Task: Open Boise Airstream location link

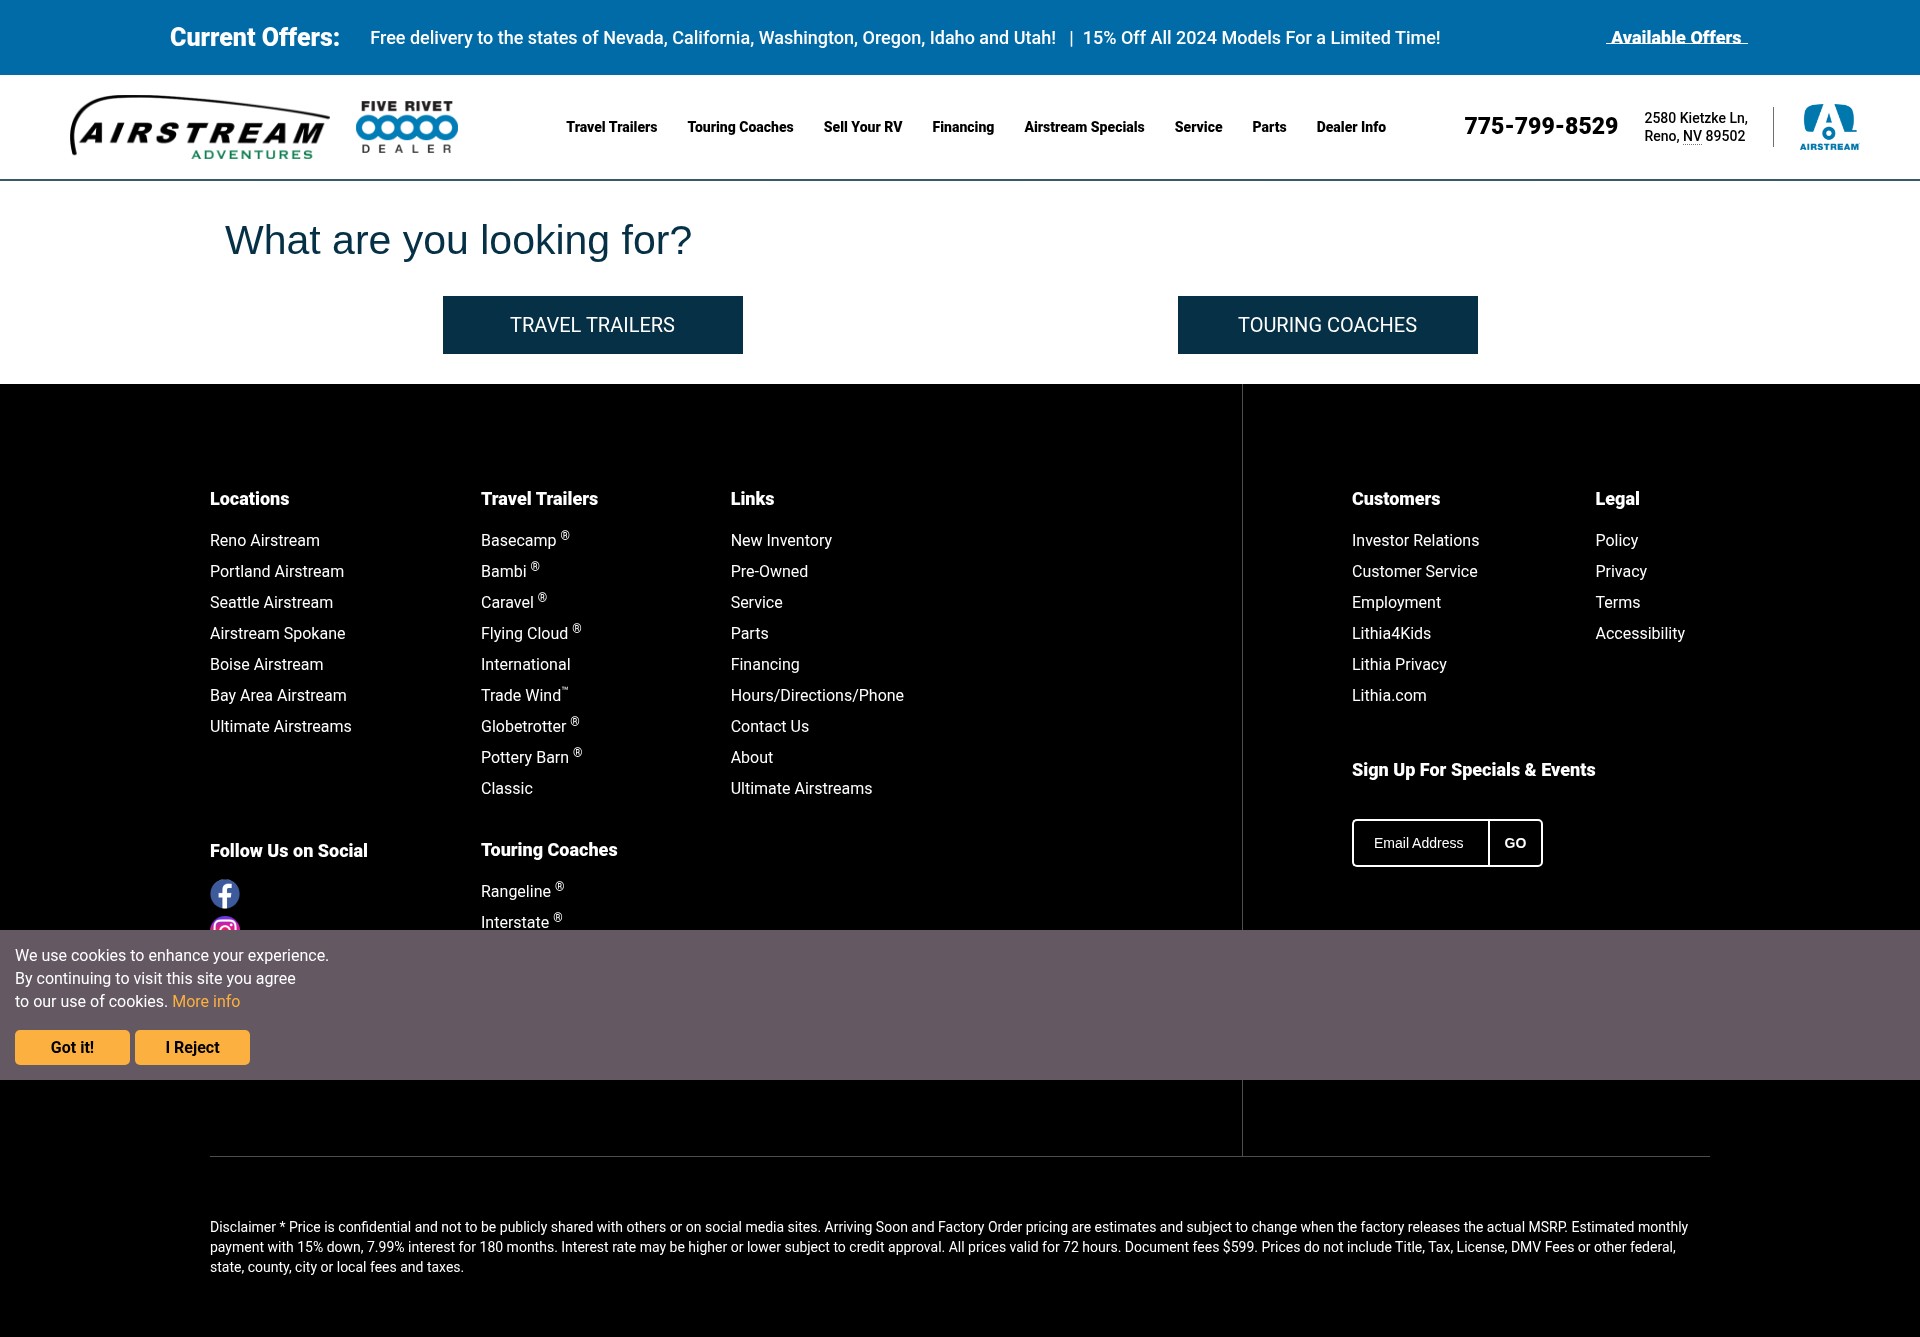Action: coord(267,664)
